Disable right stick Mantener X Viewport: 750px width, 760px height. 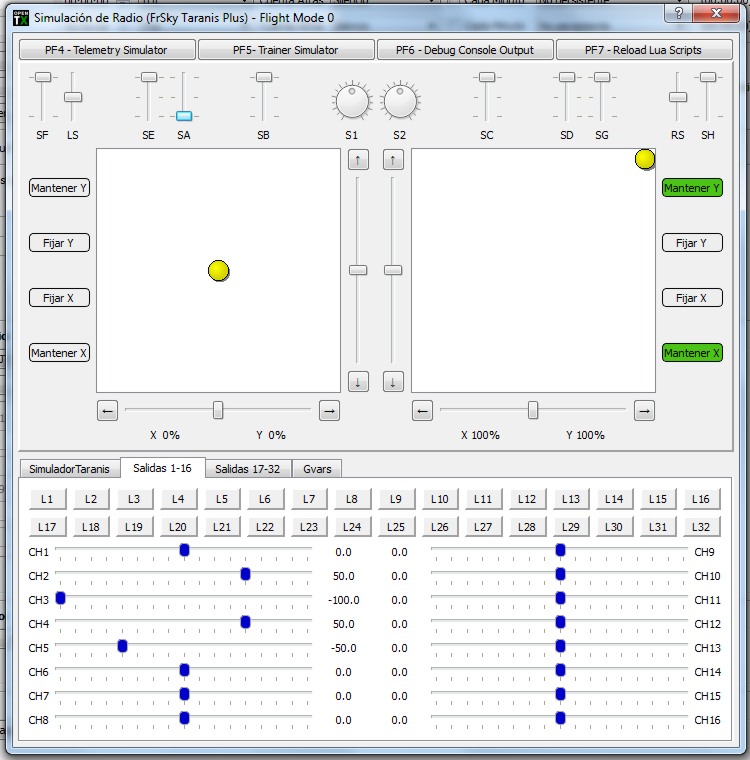click(x=692, y=353)
